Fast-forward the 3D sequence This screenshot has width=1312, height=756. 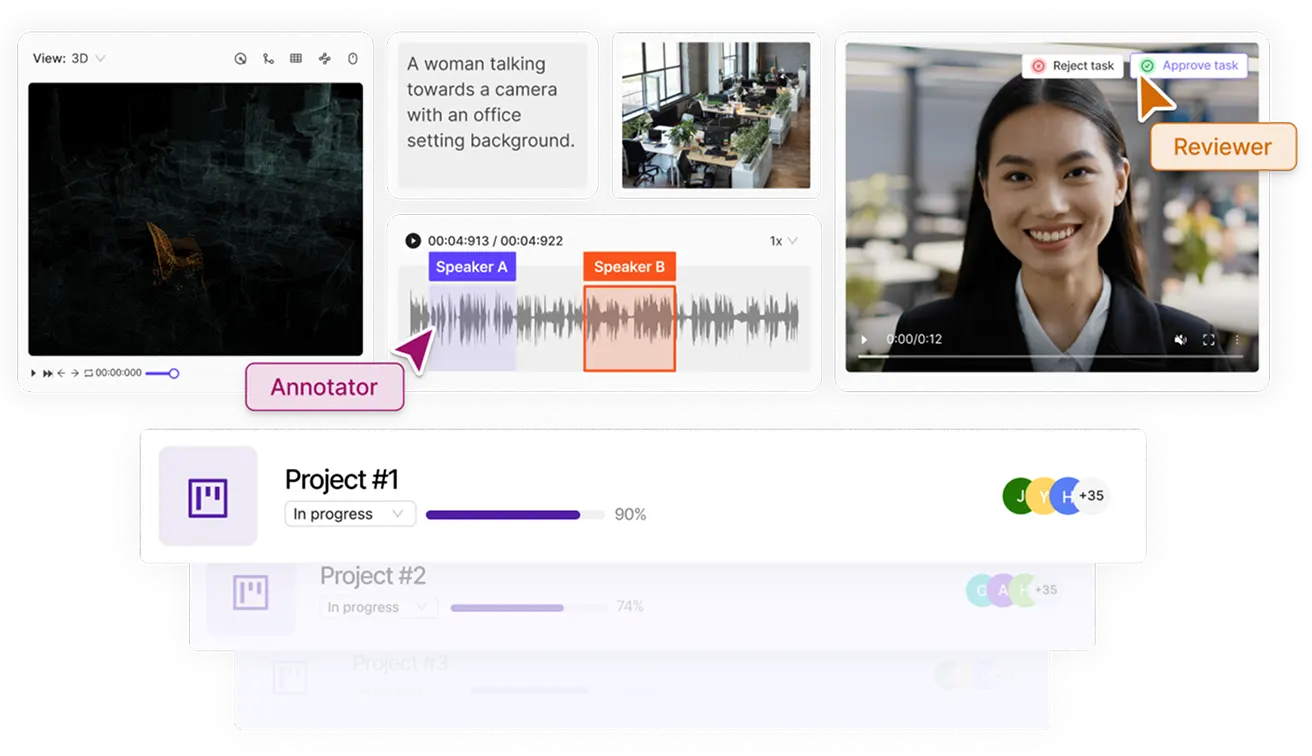coord(47,373)
